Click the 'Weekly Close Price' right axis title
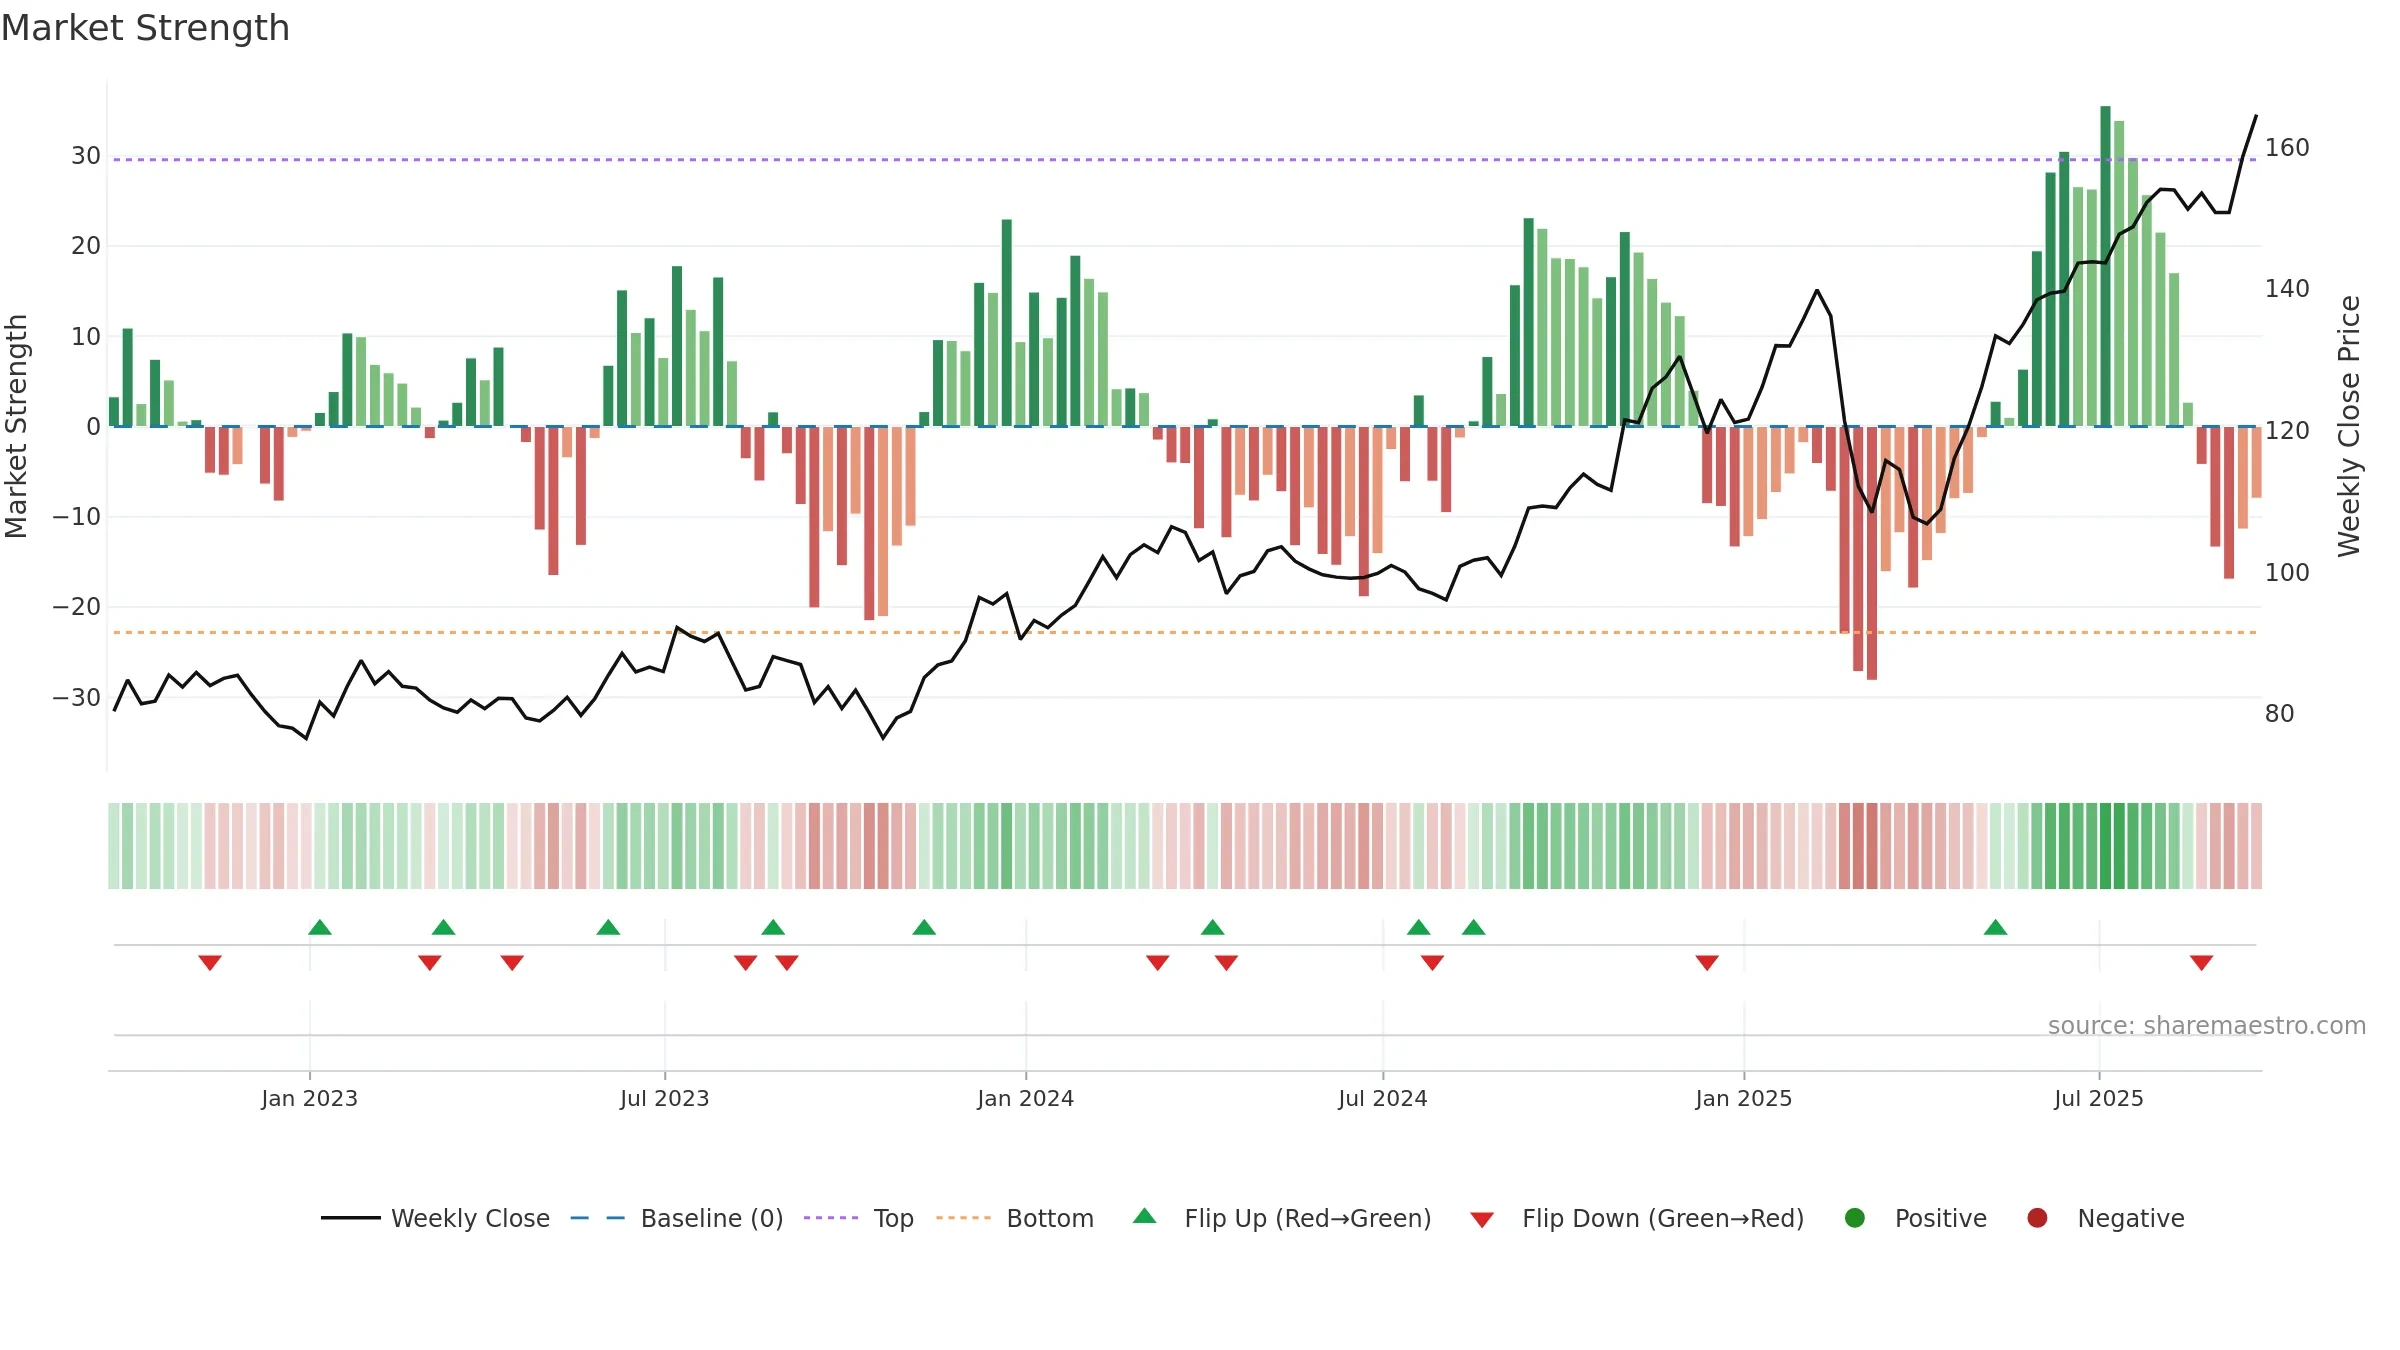This screenshot has height=1350, width=2400. coord(2349,426)
